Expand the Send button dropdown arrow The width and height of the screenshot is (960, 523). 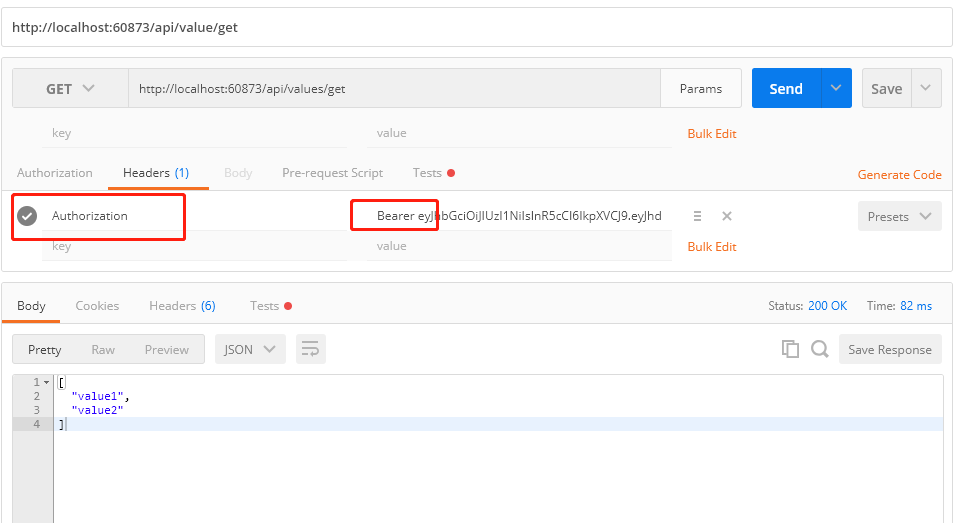(836, 88)
